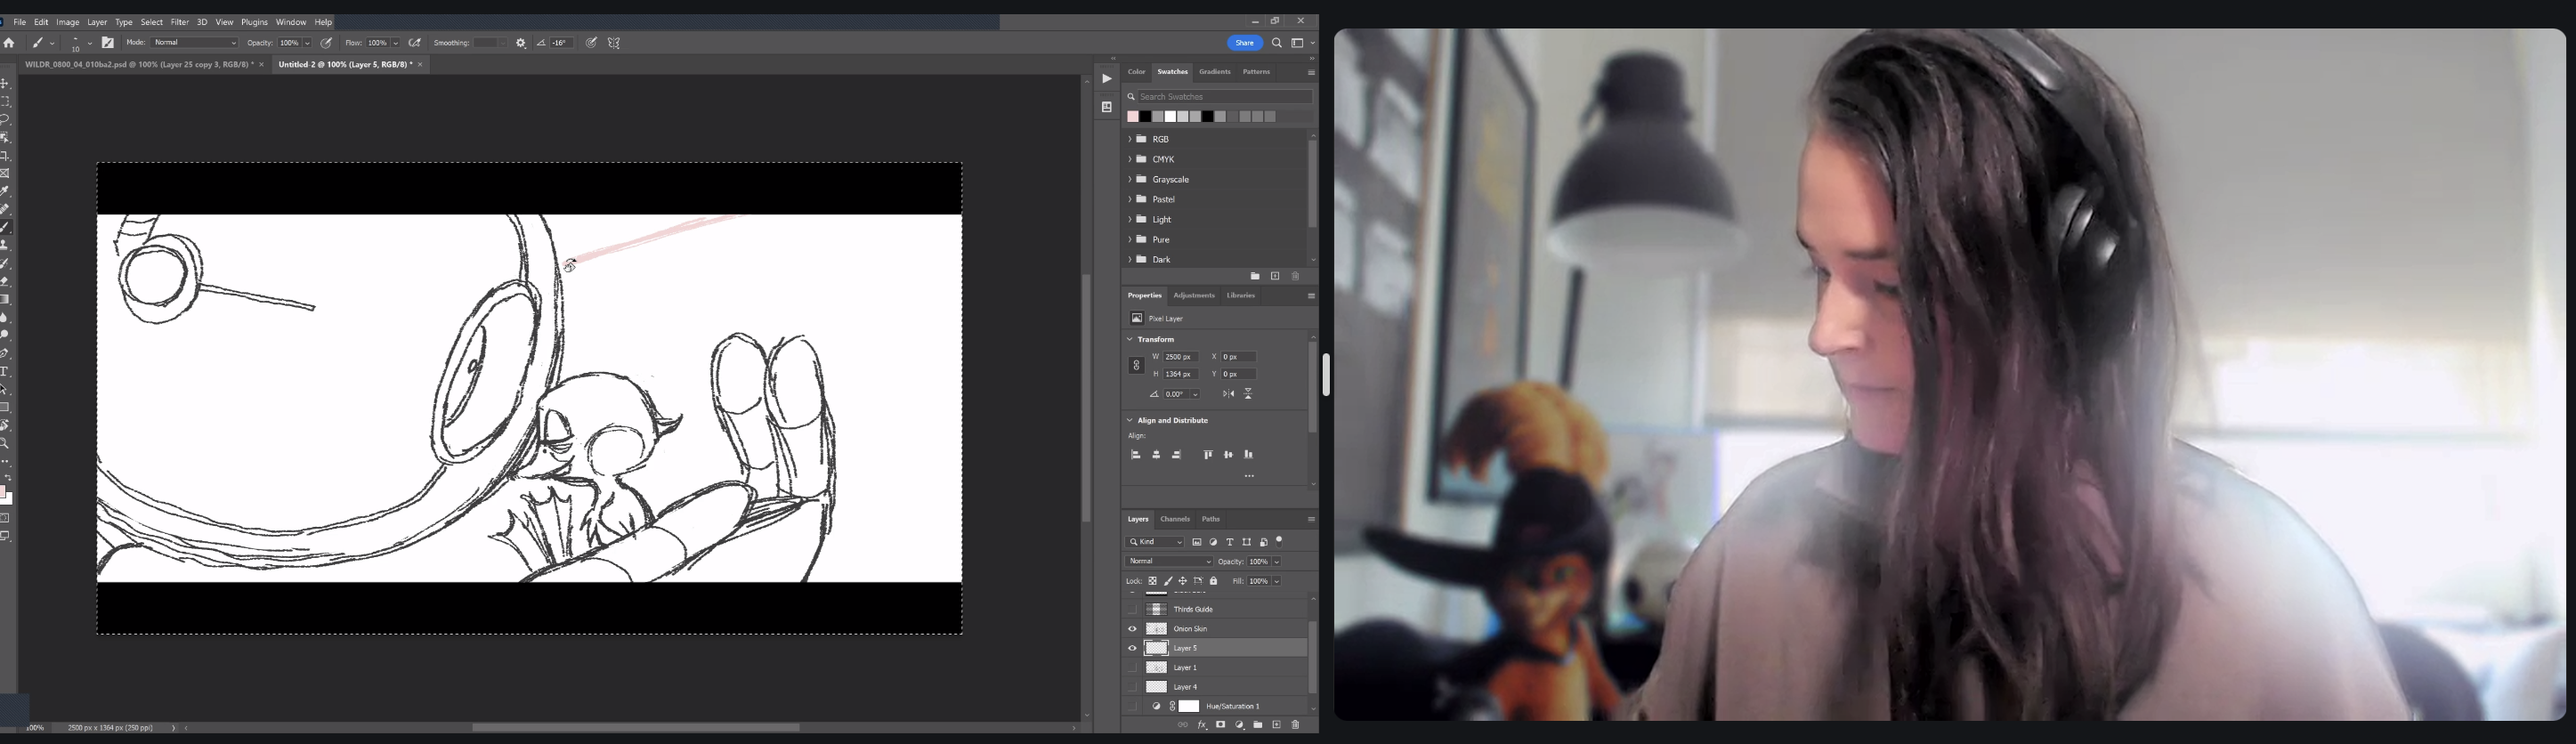Click the delete layer trash icon

[x=1295, y=725]
